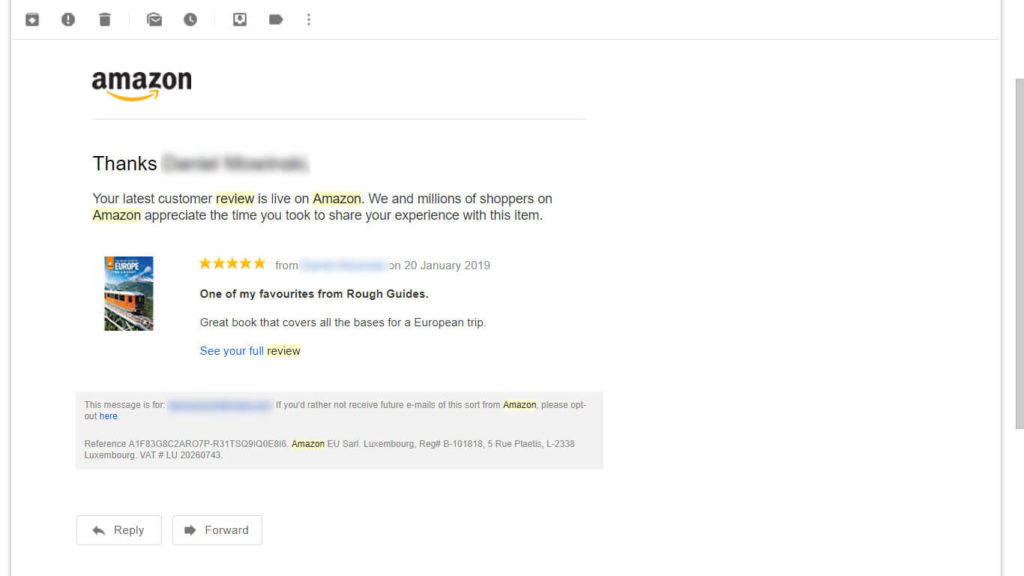Screen dimensions: 1024x576
Task: Click the vertical scrollbar on the right
Action: coord(1019,253)
